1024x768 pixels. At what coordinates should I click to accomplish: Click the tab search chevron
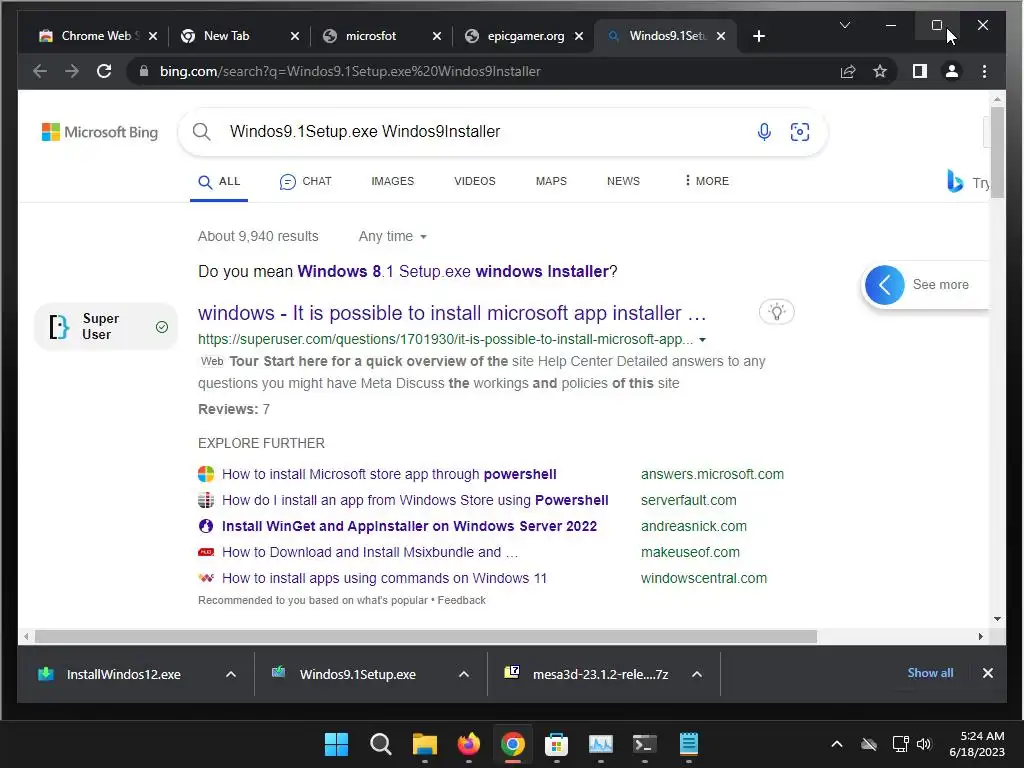[844, 25]
